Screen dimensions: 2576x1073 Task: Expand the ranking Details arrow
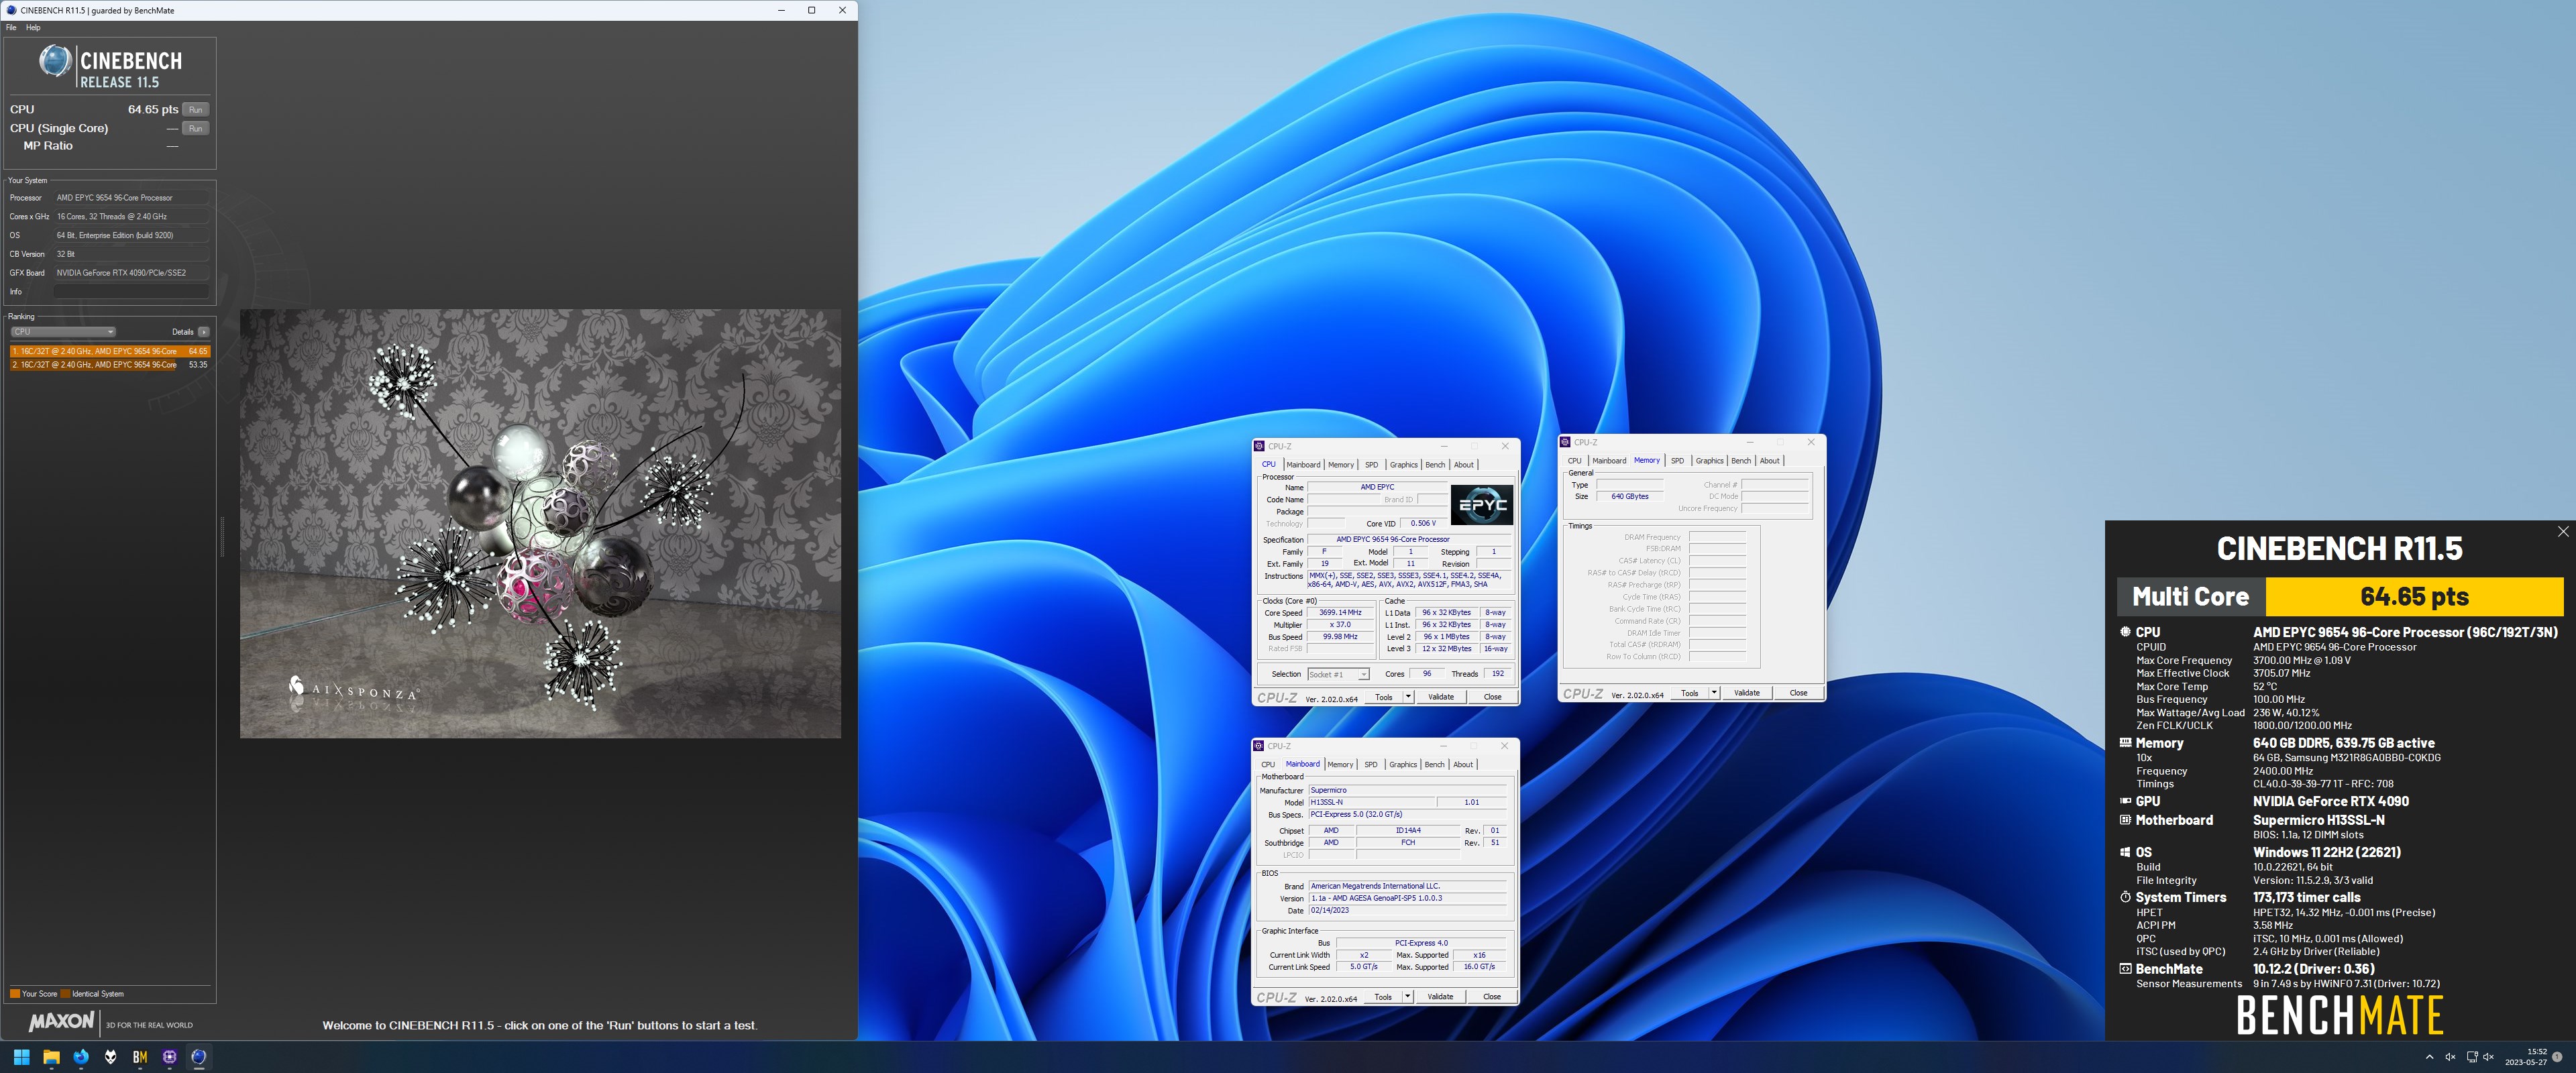[x=204, y=331]
